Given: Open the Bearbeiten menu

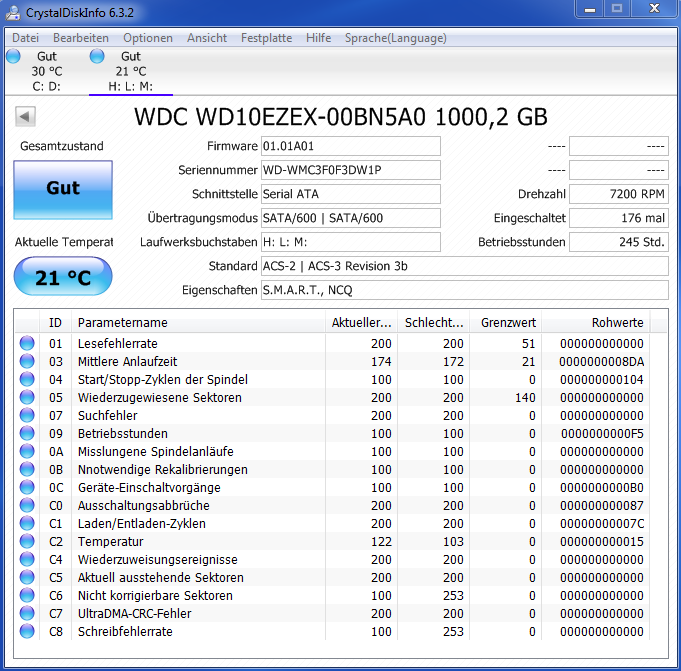Looking at the screenshot, I should (81, 38).
